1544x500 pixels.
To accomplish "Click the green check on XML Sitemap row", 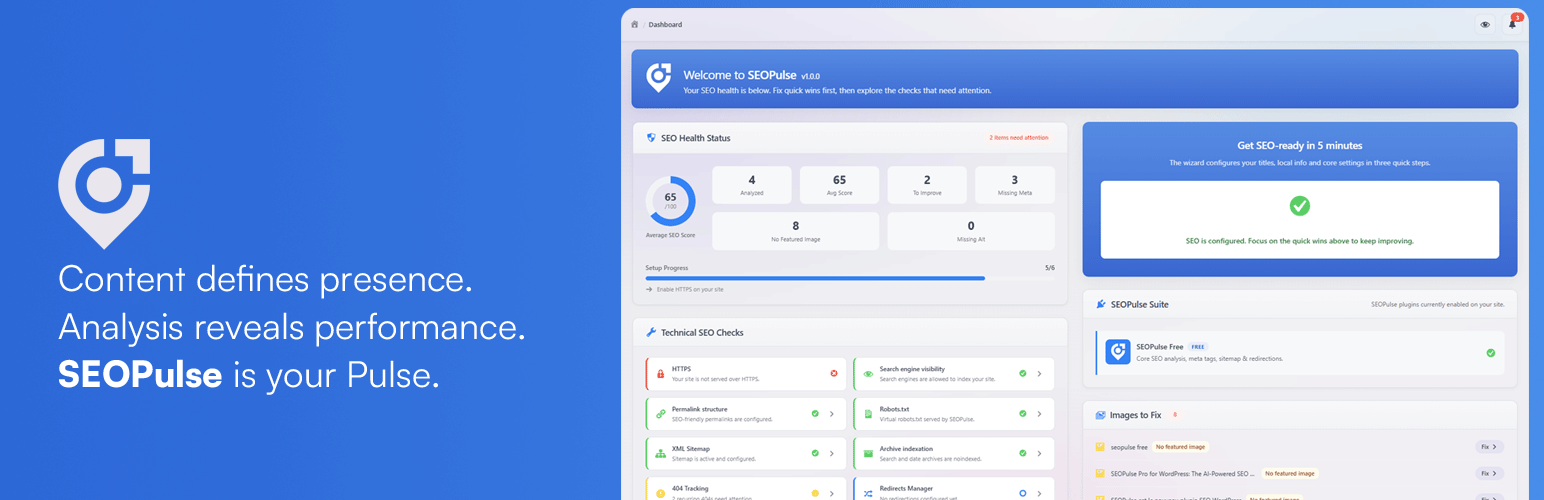I will point(815,453).
